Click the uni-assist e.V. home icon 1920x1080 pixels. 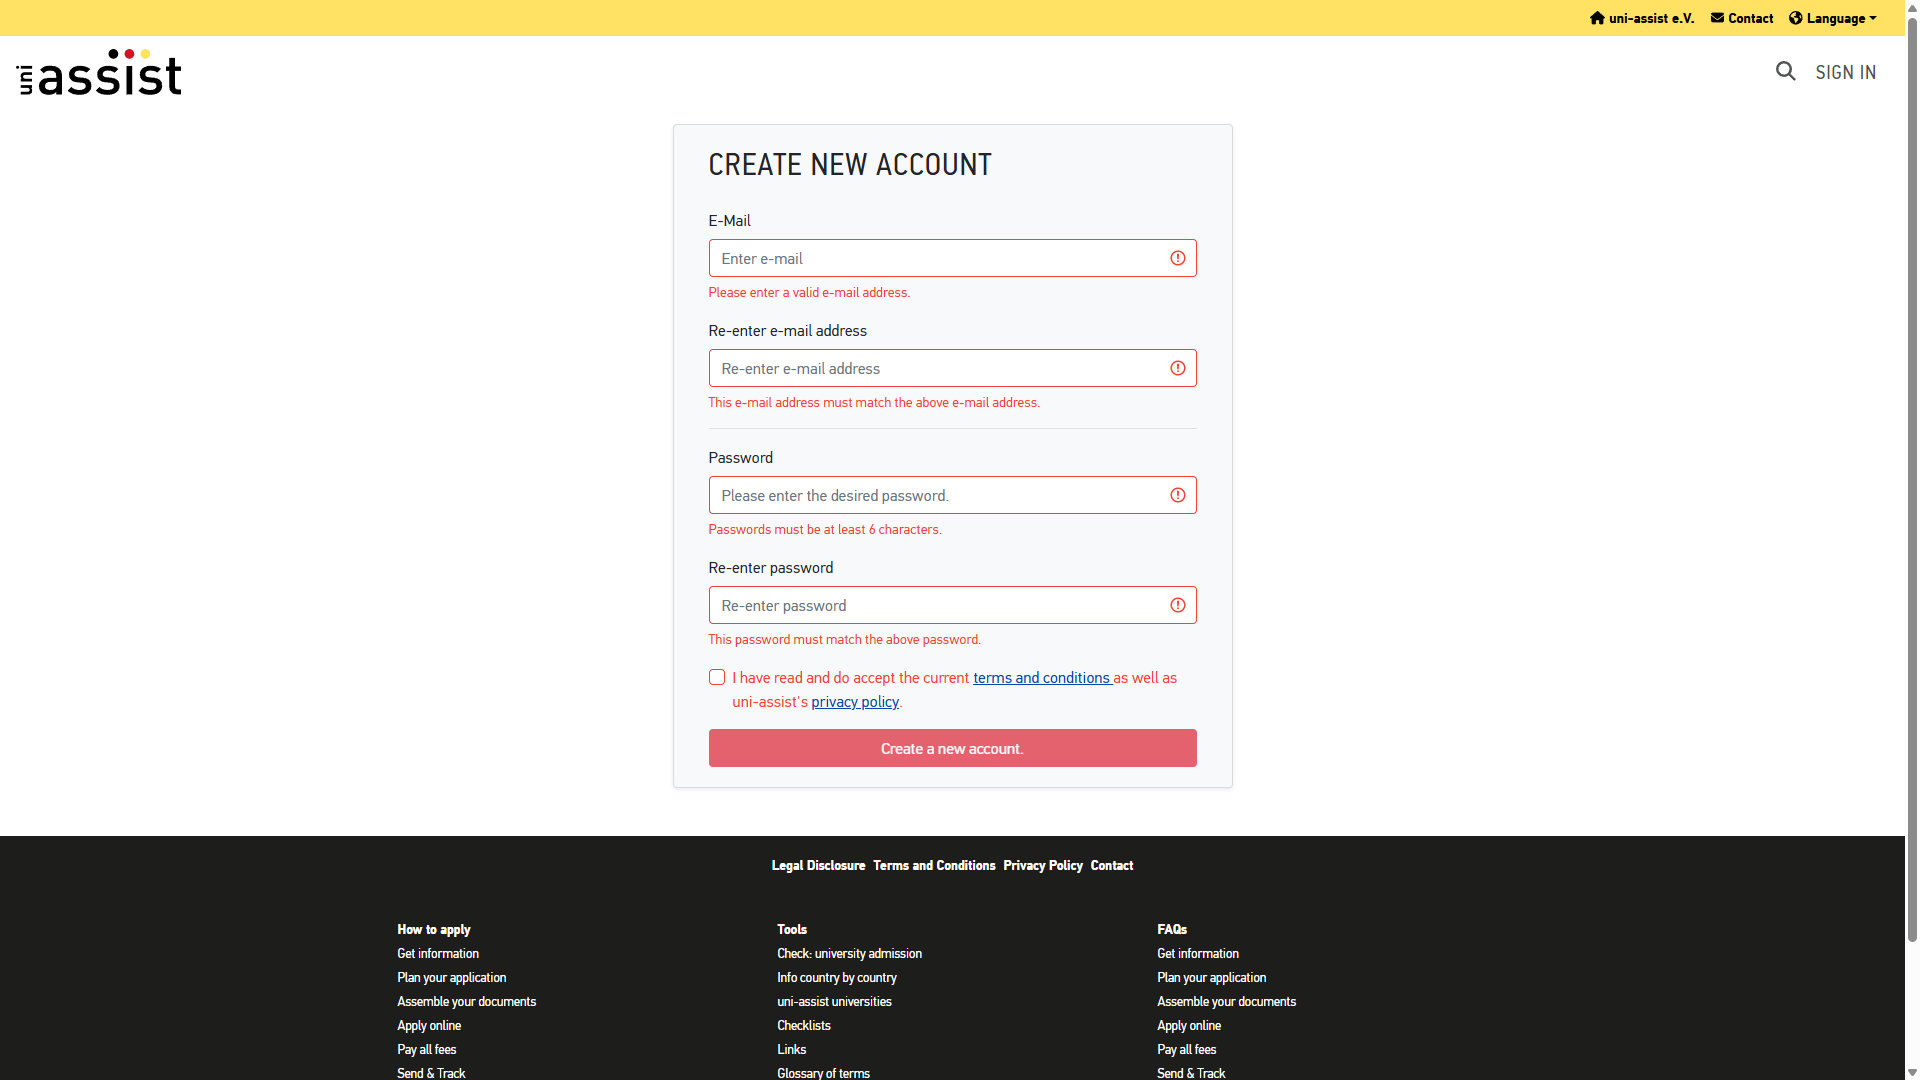click(x=1597, y=18)
